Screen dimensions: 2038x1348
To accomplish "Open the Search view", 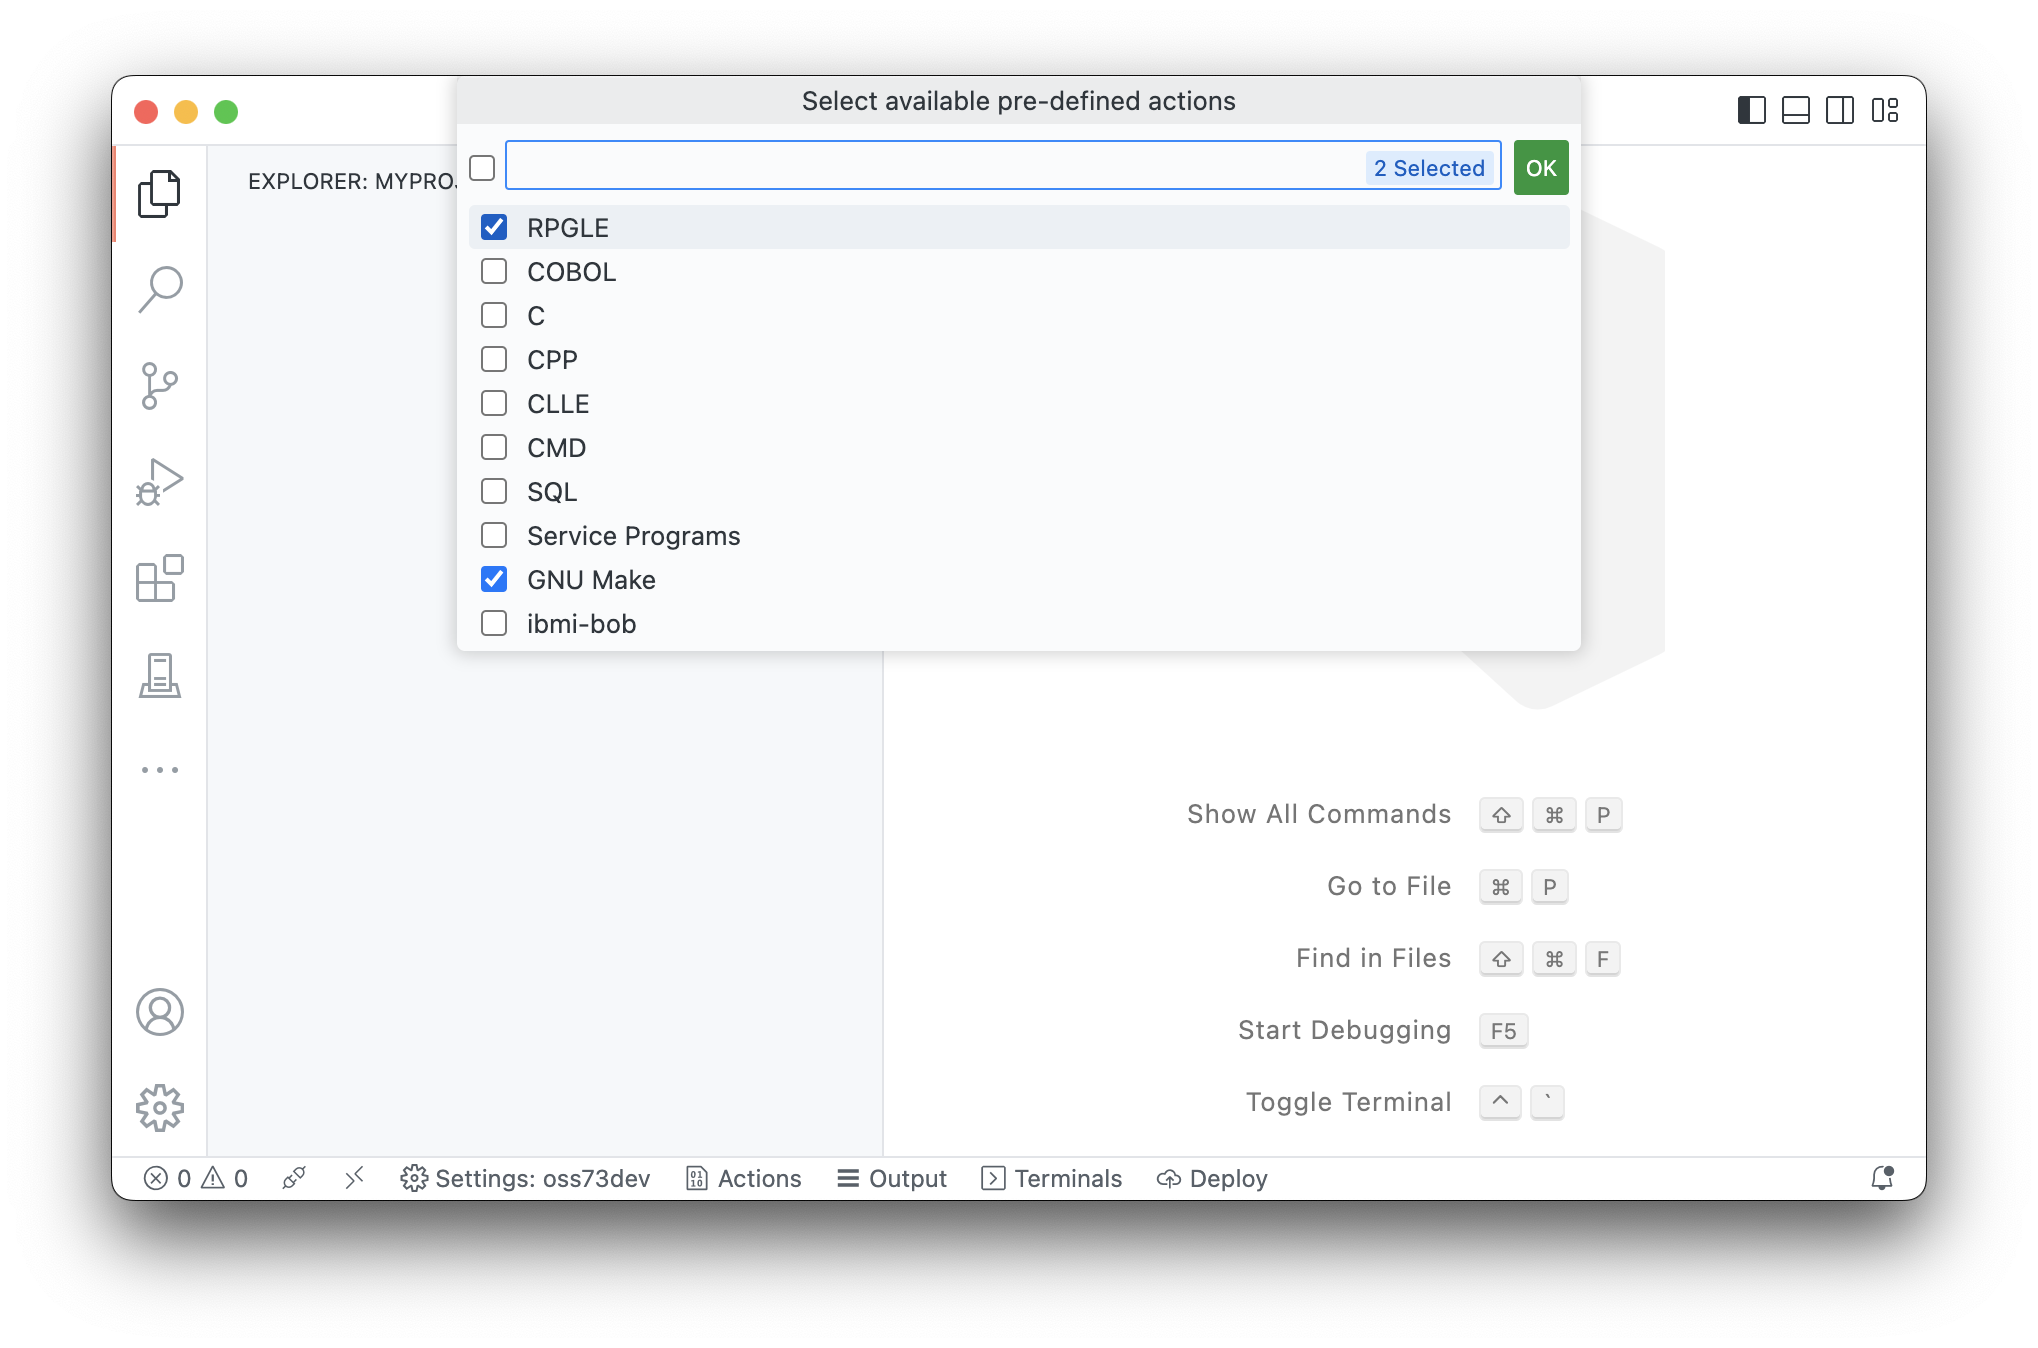I will tap(160, 288).
